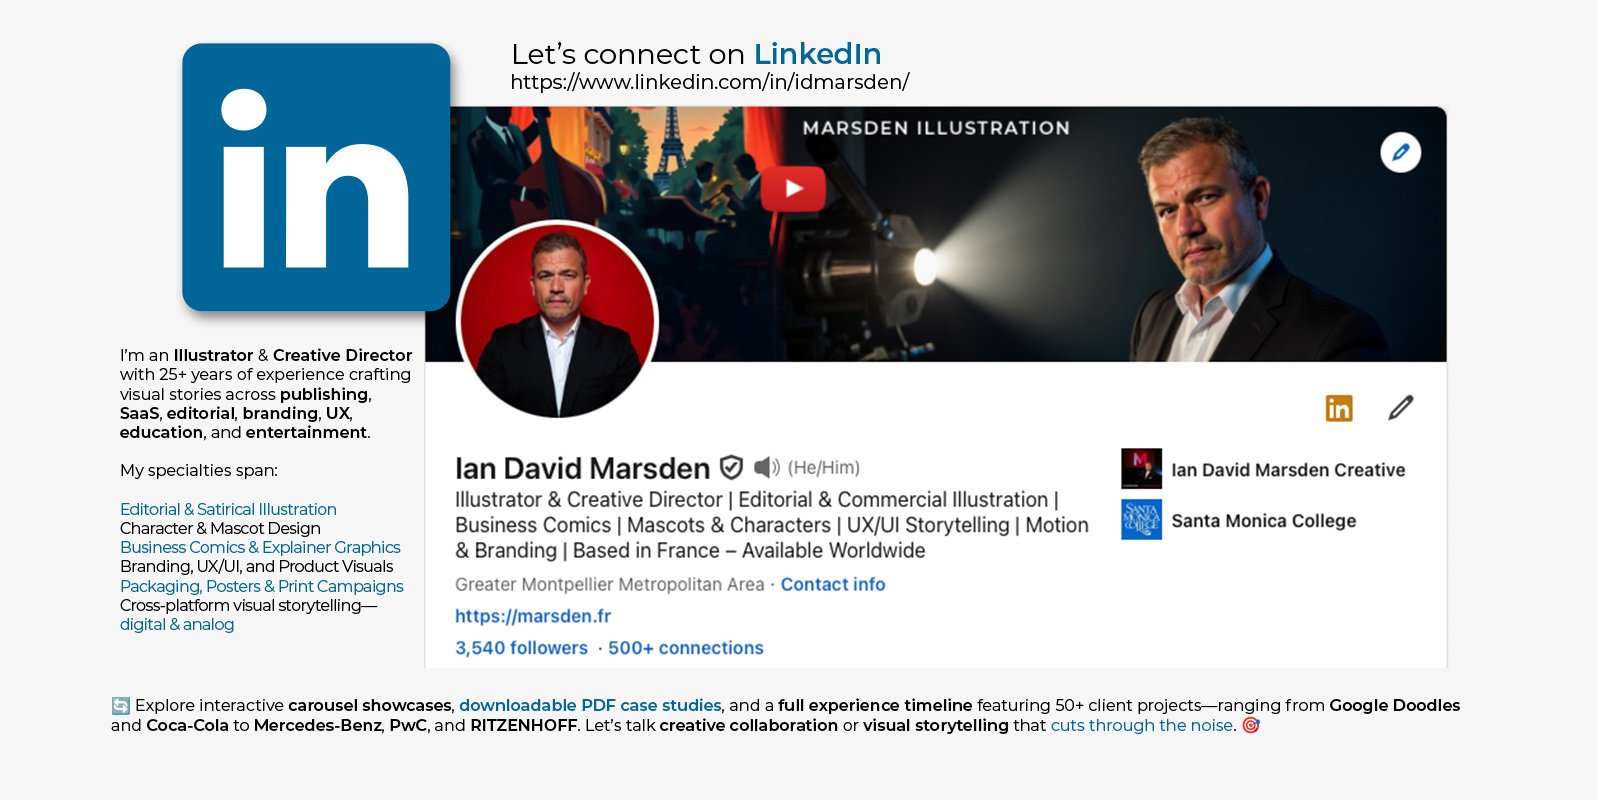Click cuts through the noise link
The height and width of the screenshot is (800, 1598).
[1142, 725]
